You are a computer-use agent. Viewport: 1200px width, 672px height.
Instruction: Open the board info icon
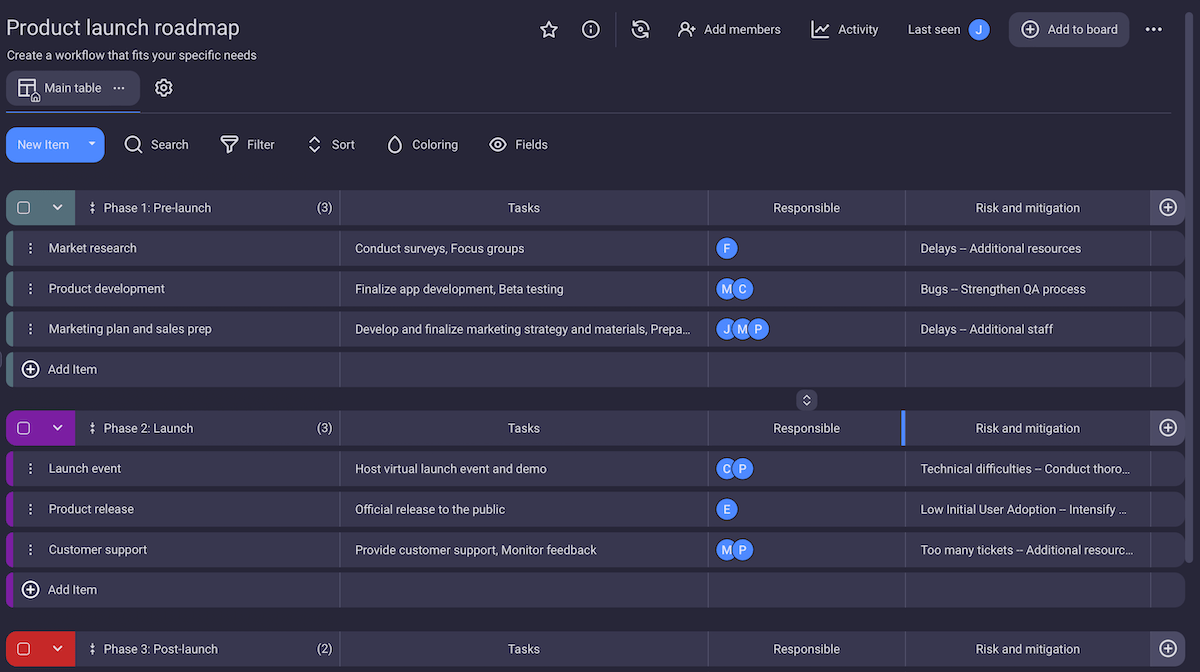click(590, 29)
